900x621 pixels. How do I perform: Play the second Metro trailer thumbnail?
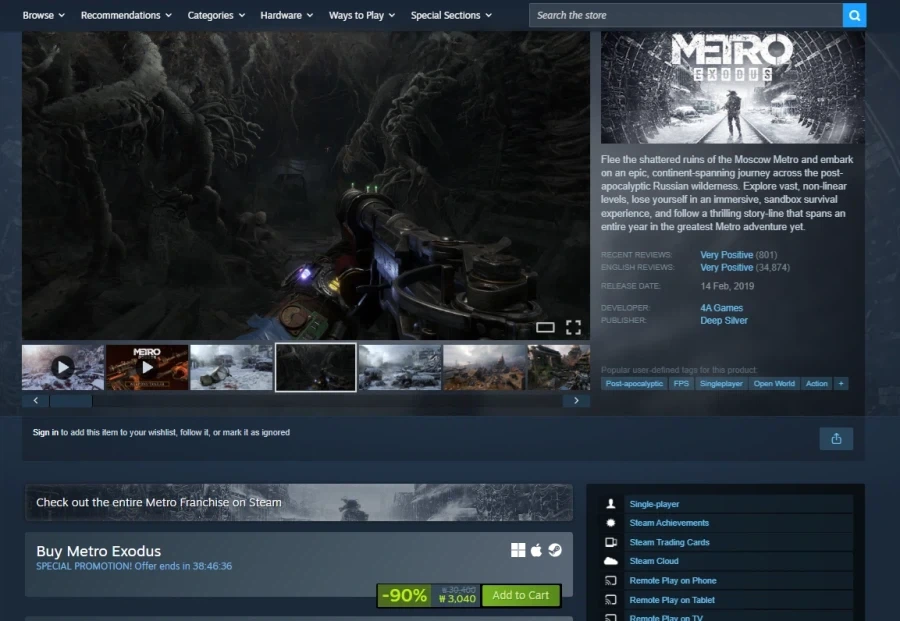(148, 367)
